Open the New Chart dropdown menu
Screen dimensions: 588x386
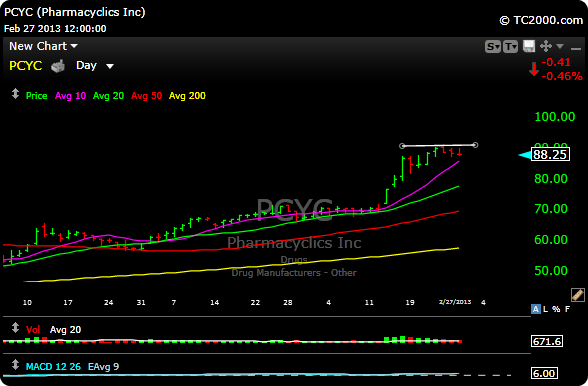click(x=43, y=46)
